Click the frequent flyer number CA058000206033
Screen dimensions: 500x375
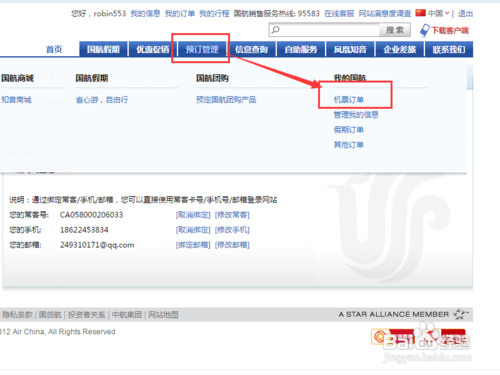(x=91, y=215)
